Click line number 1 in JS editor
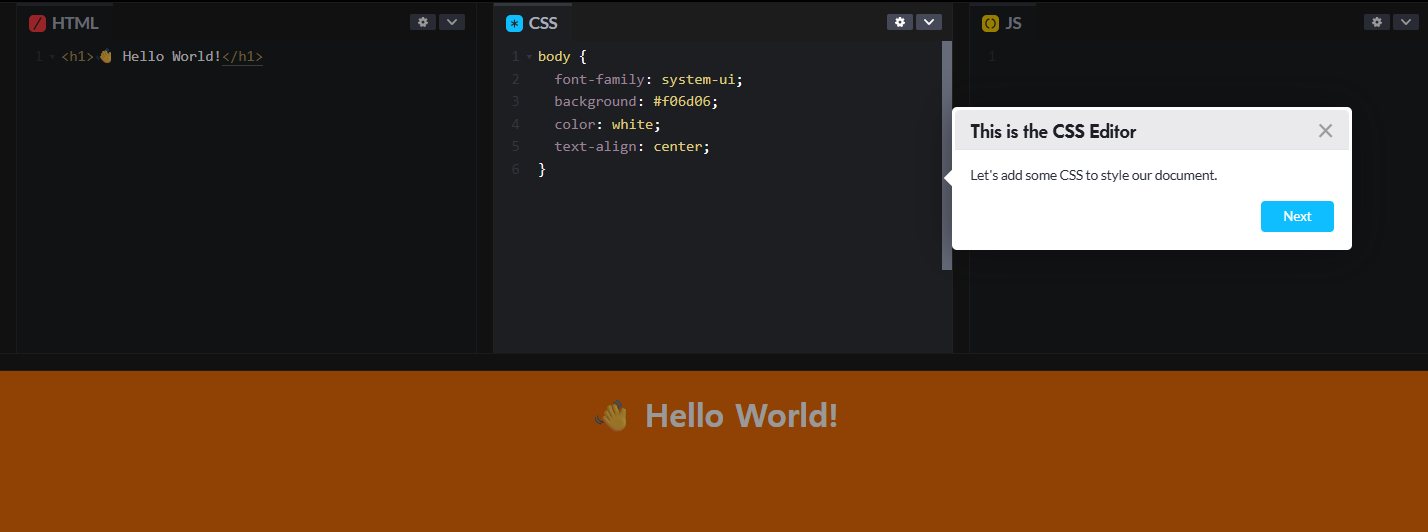 tap(992, 57)
